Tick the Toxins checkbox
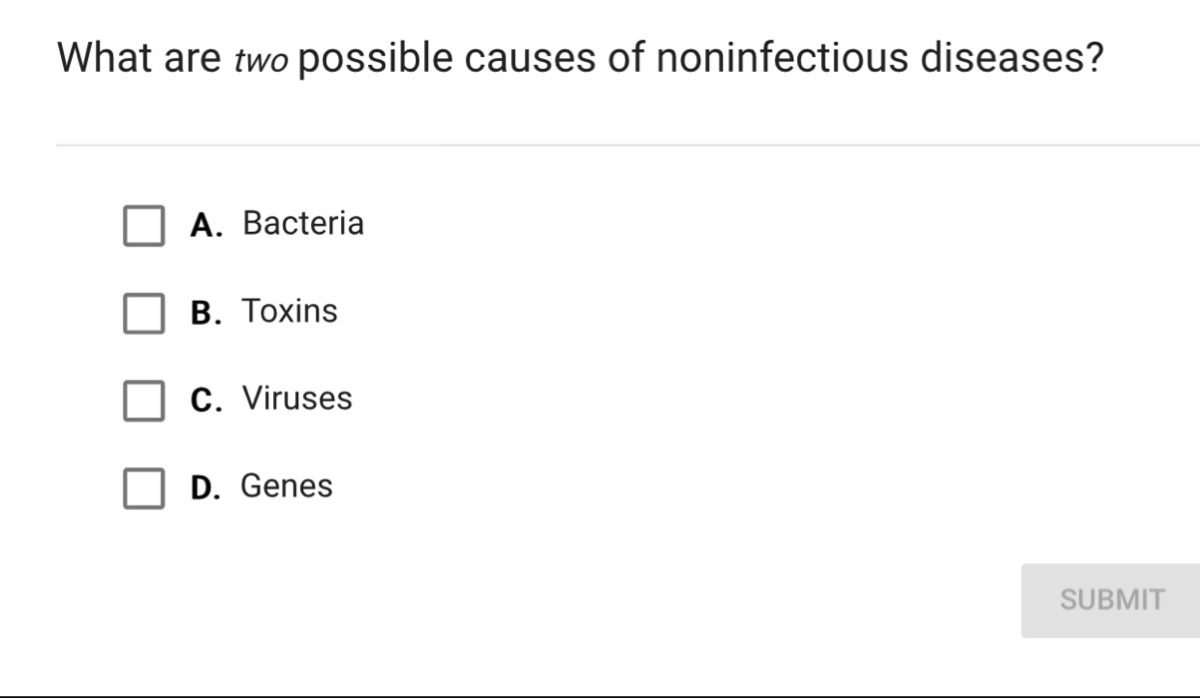Viewport: 1200px width, 698px height. 144,313
